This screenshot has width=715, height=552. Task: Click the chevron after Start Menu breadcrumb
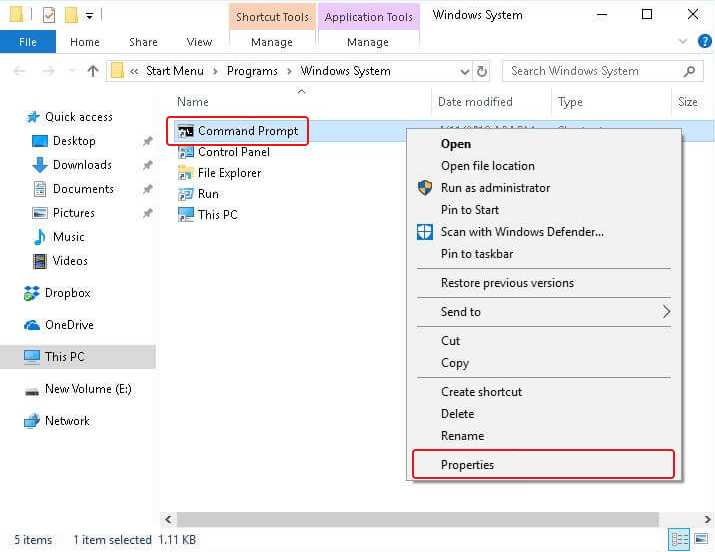215,72
